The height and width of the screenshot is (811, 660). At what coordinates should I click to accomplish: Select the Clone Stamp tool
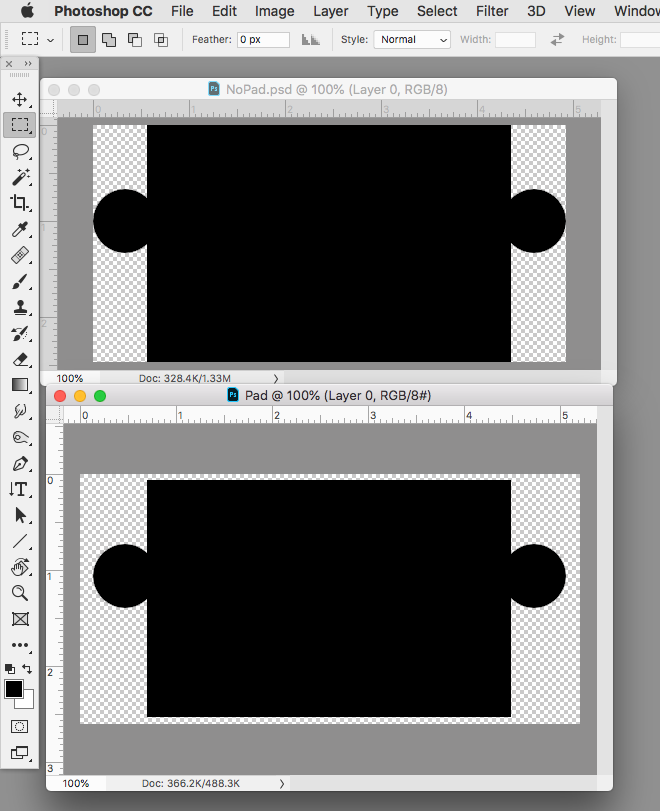20,307
